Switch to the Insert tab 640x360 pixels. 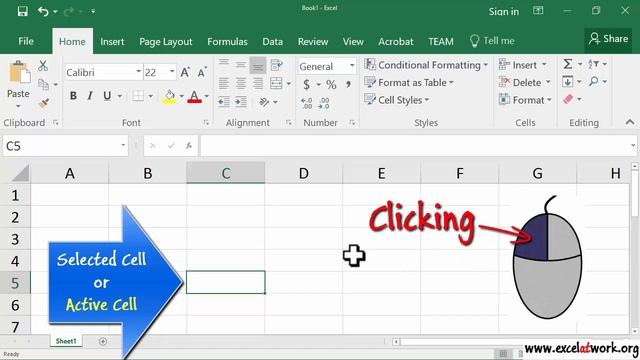pyautogui.click(x=112, y=42)
